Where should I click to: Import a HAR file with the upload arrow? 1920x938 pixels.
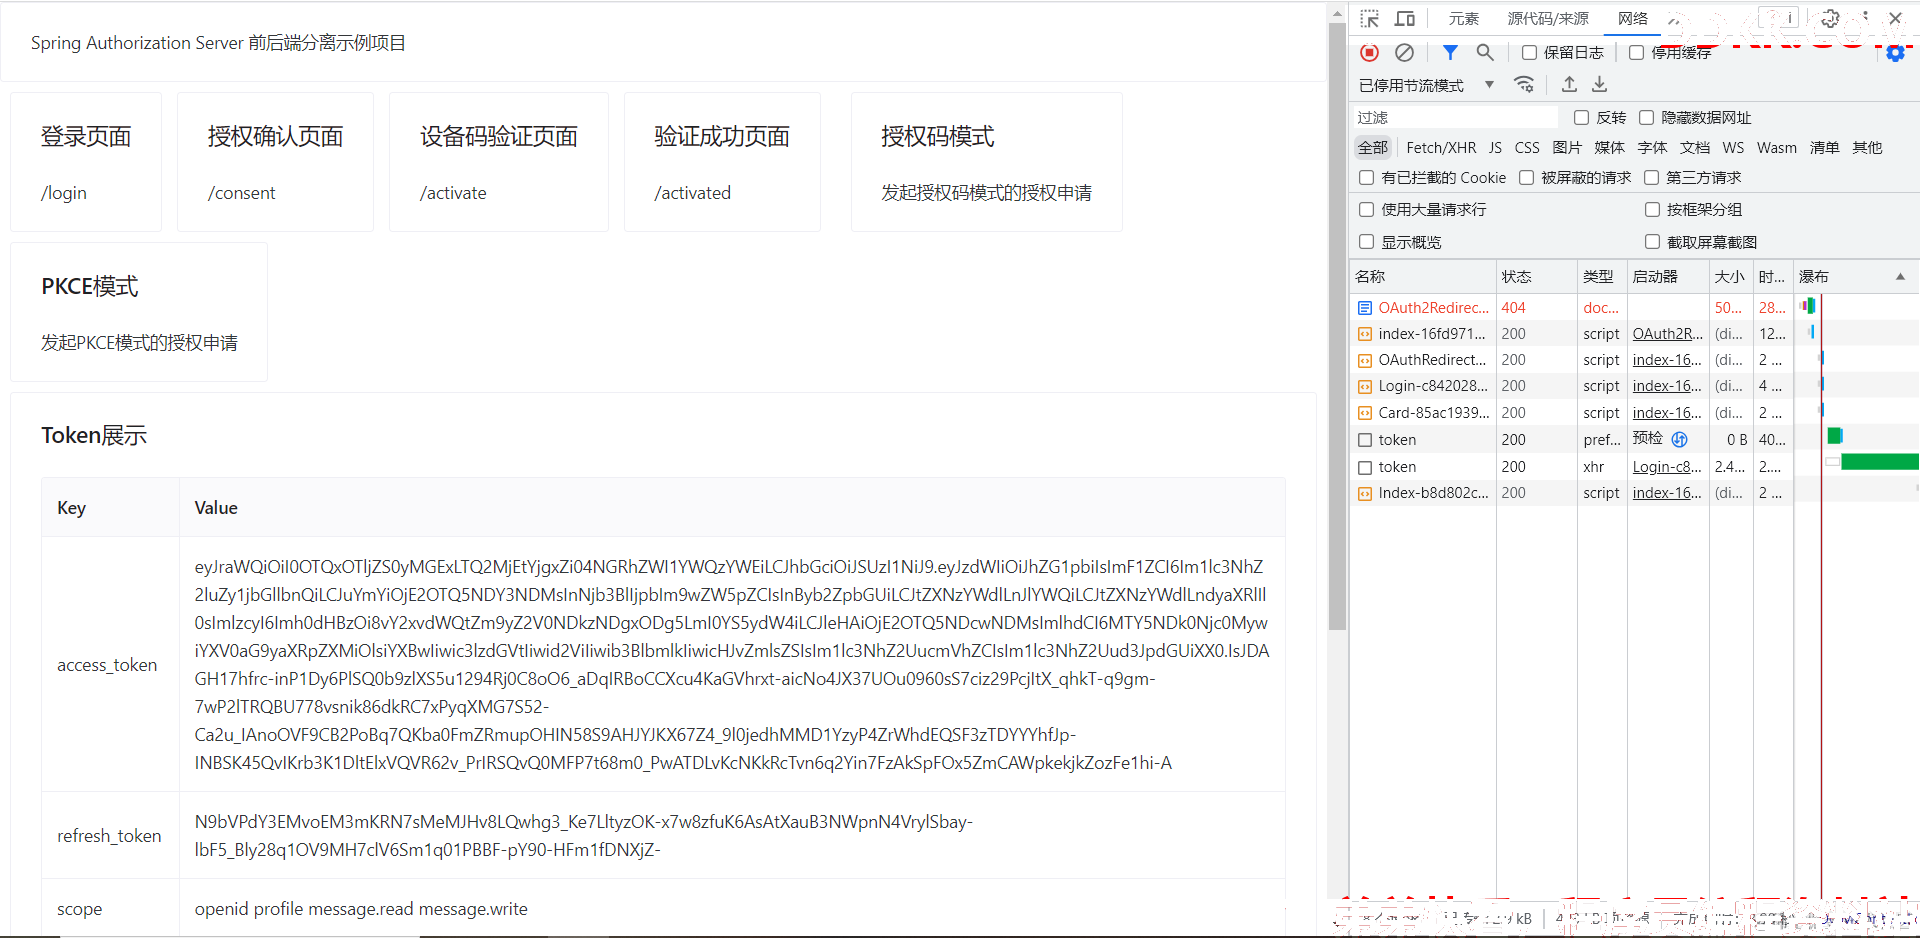click(1569, 85)
